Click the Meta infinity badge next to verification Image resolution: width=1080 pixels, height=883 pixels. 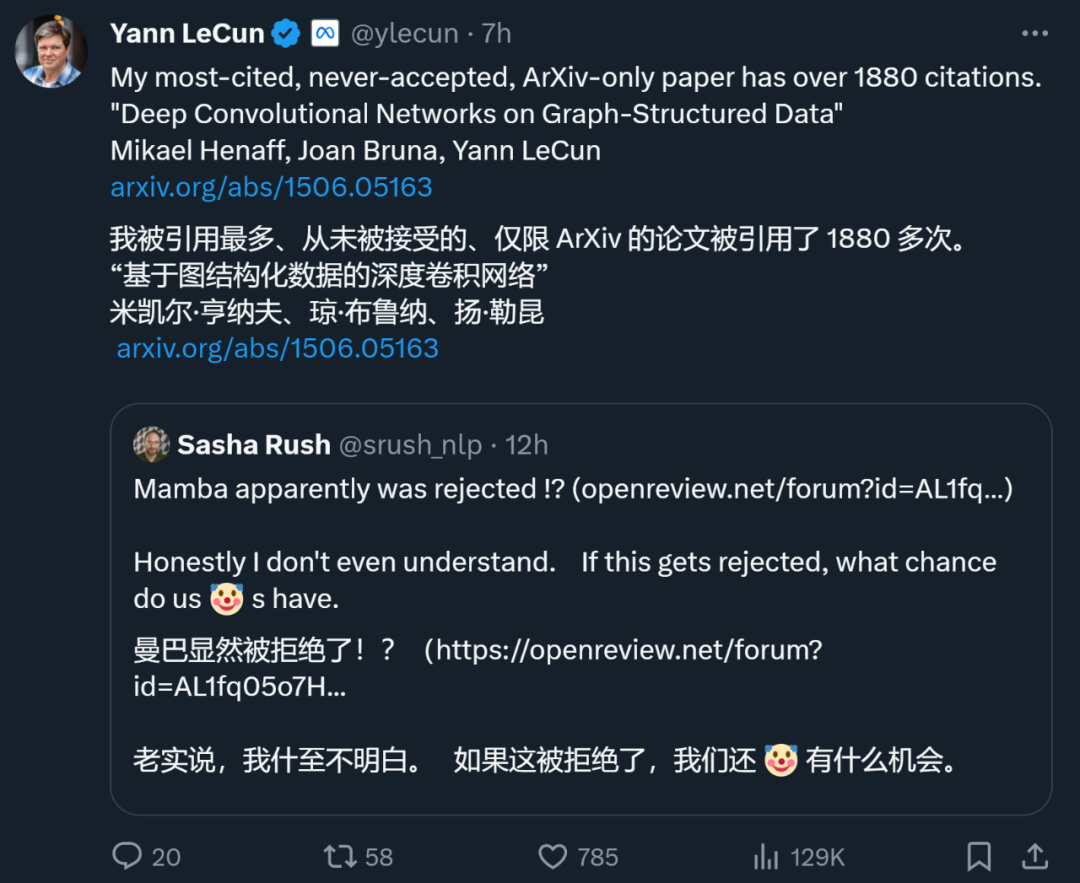[x=324, y=32]
